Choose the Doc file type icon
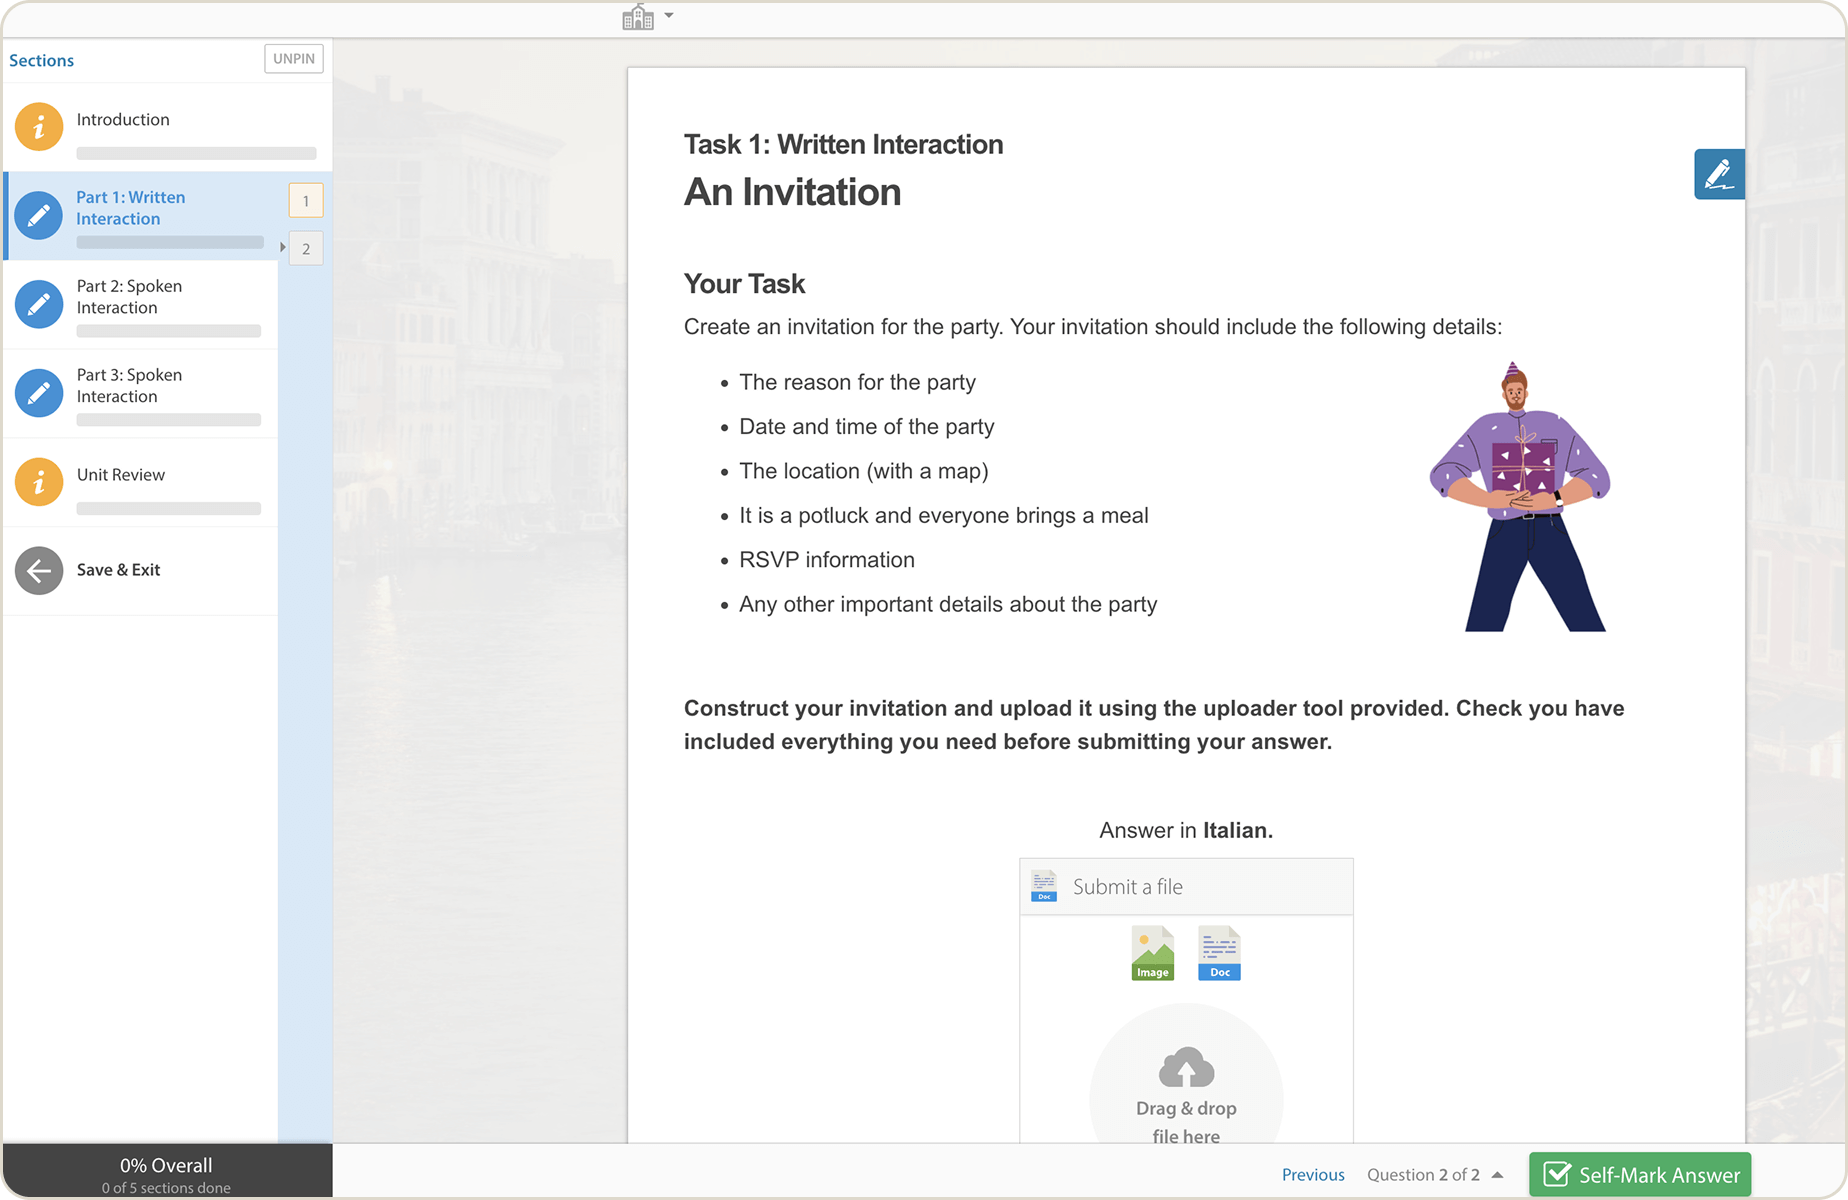The height and width of the screenshot is (1200, 1848). [1219, 953]
